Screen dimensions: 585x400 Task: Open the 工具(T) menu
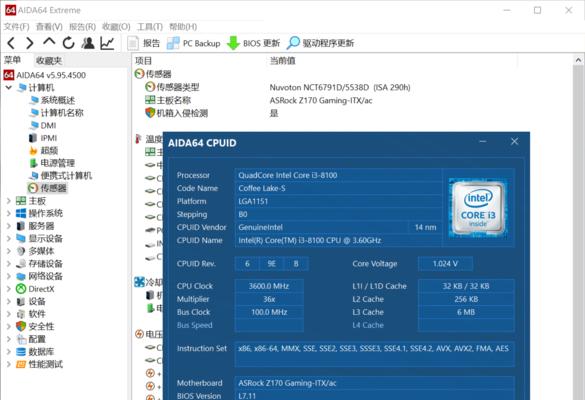coord(150,27)
